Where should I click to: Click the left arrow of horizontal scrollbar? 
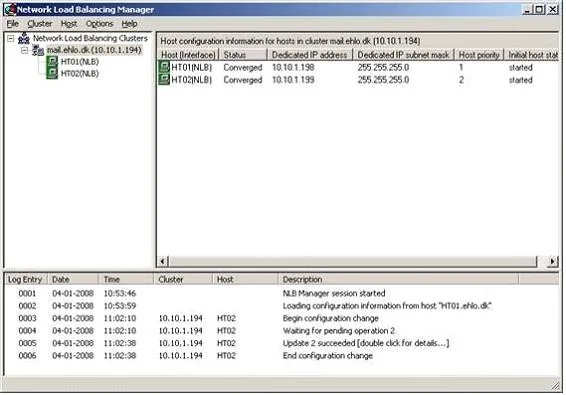(x=163, y=261)
